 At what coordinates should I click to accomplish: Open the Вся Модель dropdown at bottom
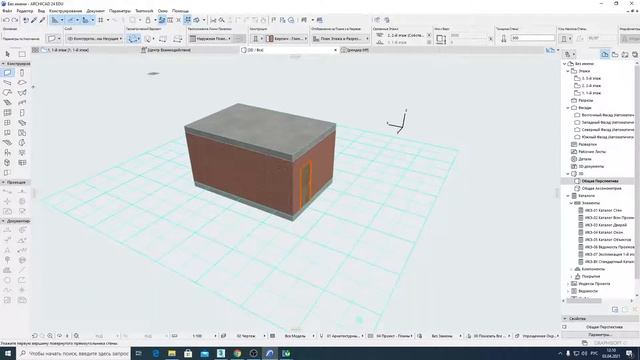[x=296, y=336]
